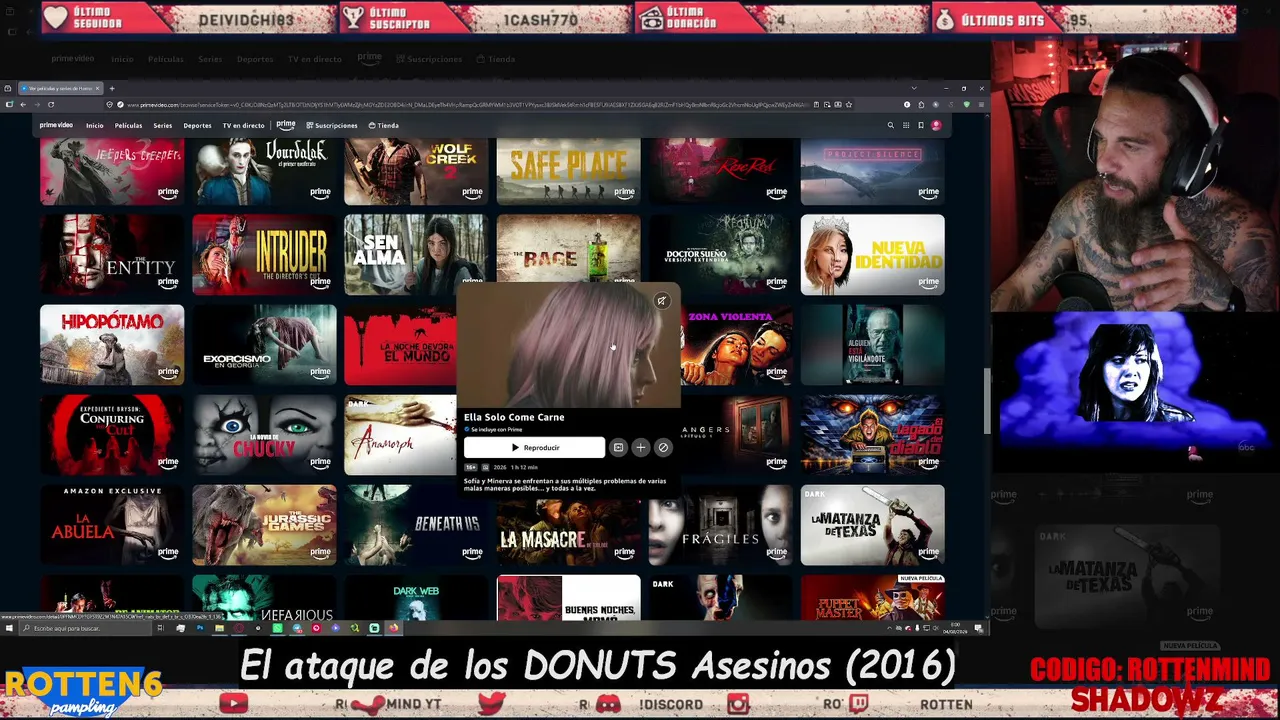Open the Series menu

162,125
